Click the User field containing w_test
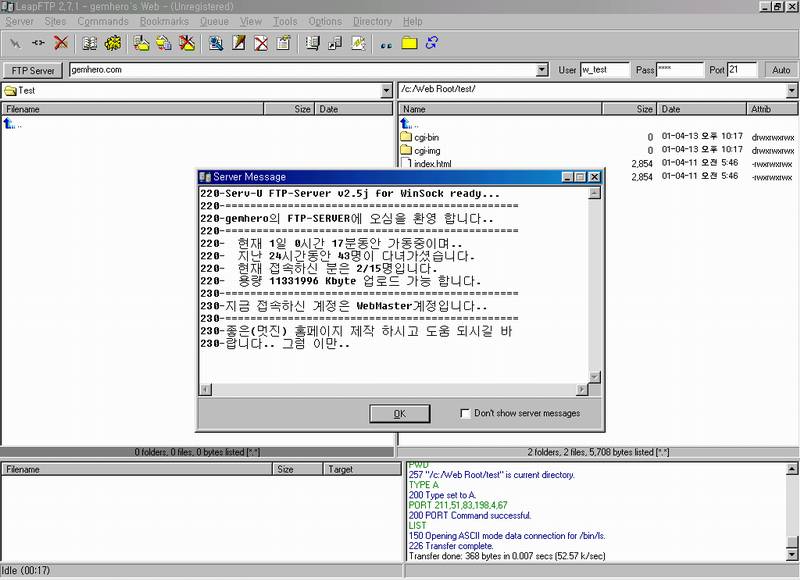The image size is (800, 580). click(x=605, y=70)
